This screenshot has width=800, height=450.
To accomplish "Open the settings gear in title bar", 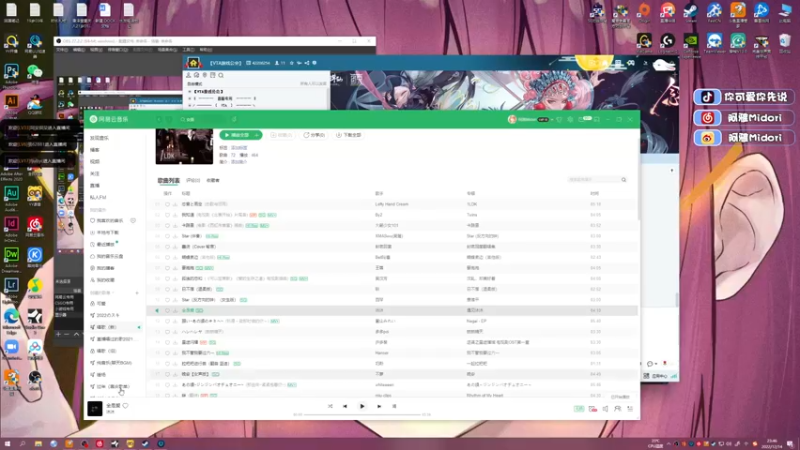I will [x=570, y=119].
